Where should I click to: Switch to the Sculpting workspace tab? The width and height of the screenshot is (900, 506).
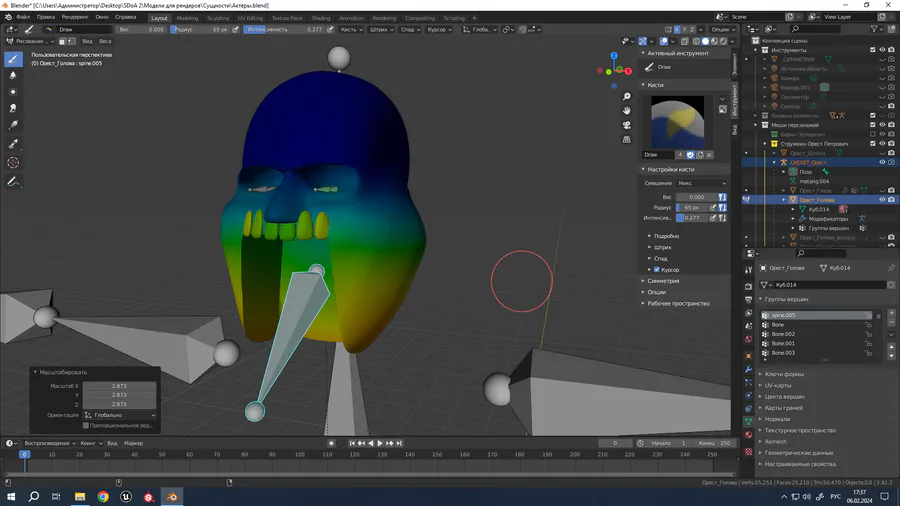[x=218, y=18]
